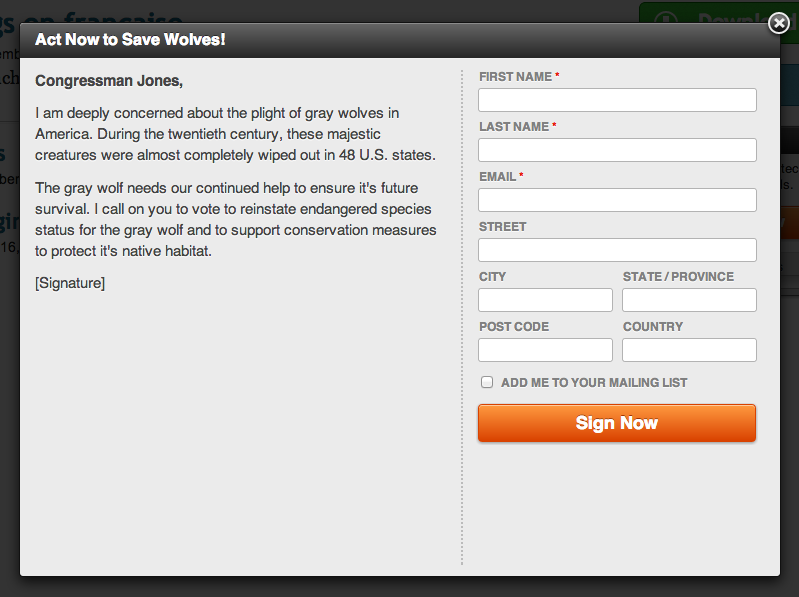Click the 'First Name' field label
This screenshot has height=597, width=799.
(x=515, y=77)
